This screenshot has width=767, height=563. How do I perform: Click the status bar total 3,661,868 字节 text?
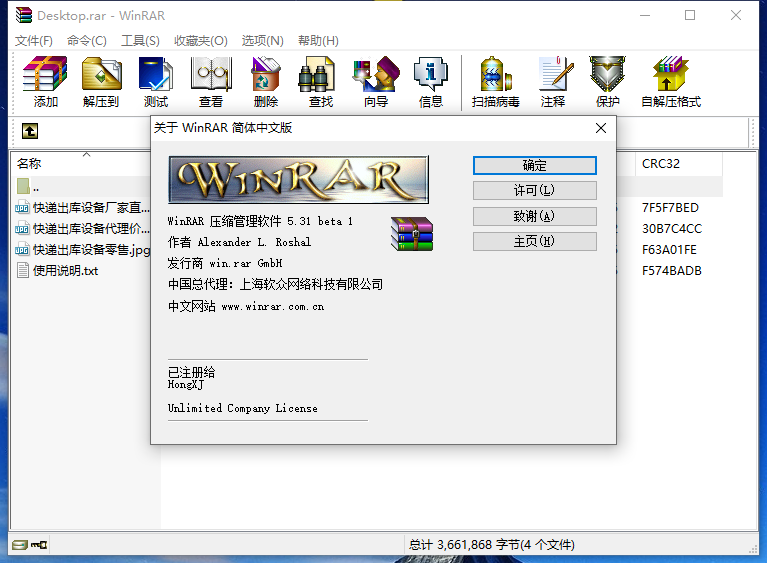click(x=492, y=544)
